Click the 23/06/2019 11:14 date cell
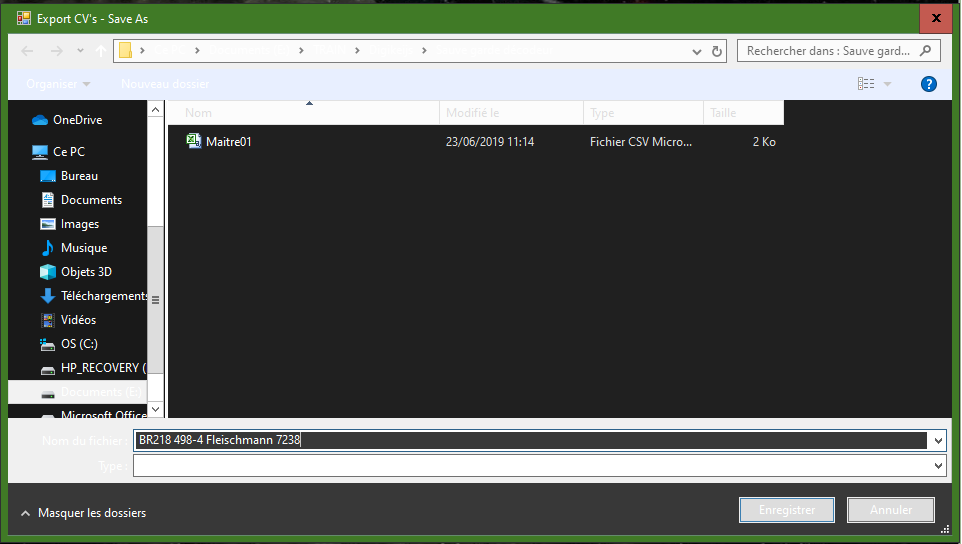The image size is (962, 544). [x=490, y=142]
